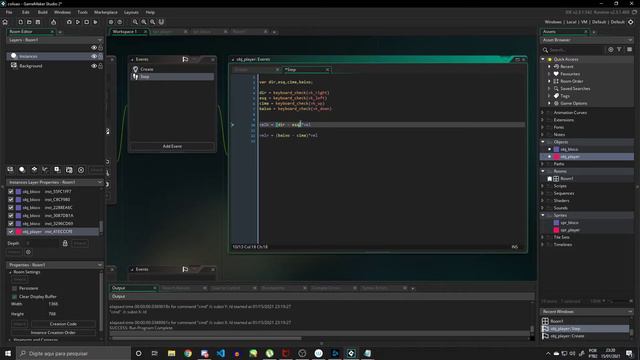Create new instance layer icon
Image resolution: width=640 pixels, height=360 pixels.
(x=22, y=170)
